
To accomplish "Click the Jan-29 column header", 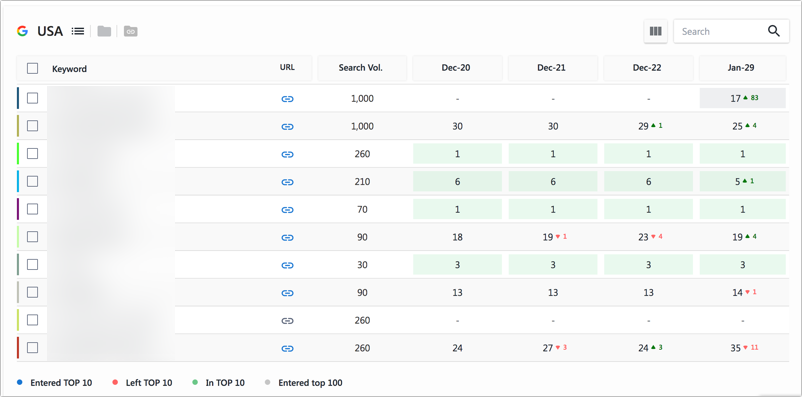I will coord(742,68).
